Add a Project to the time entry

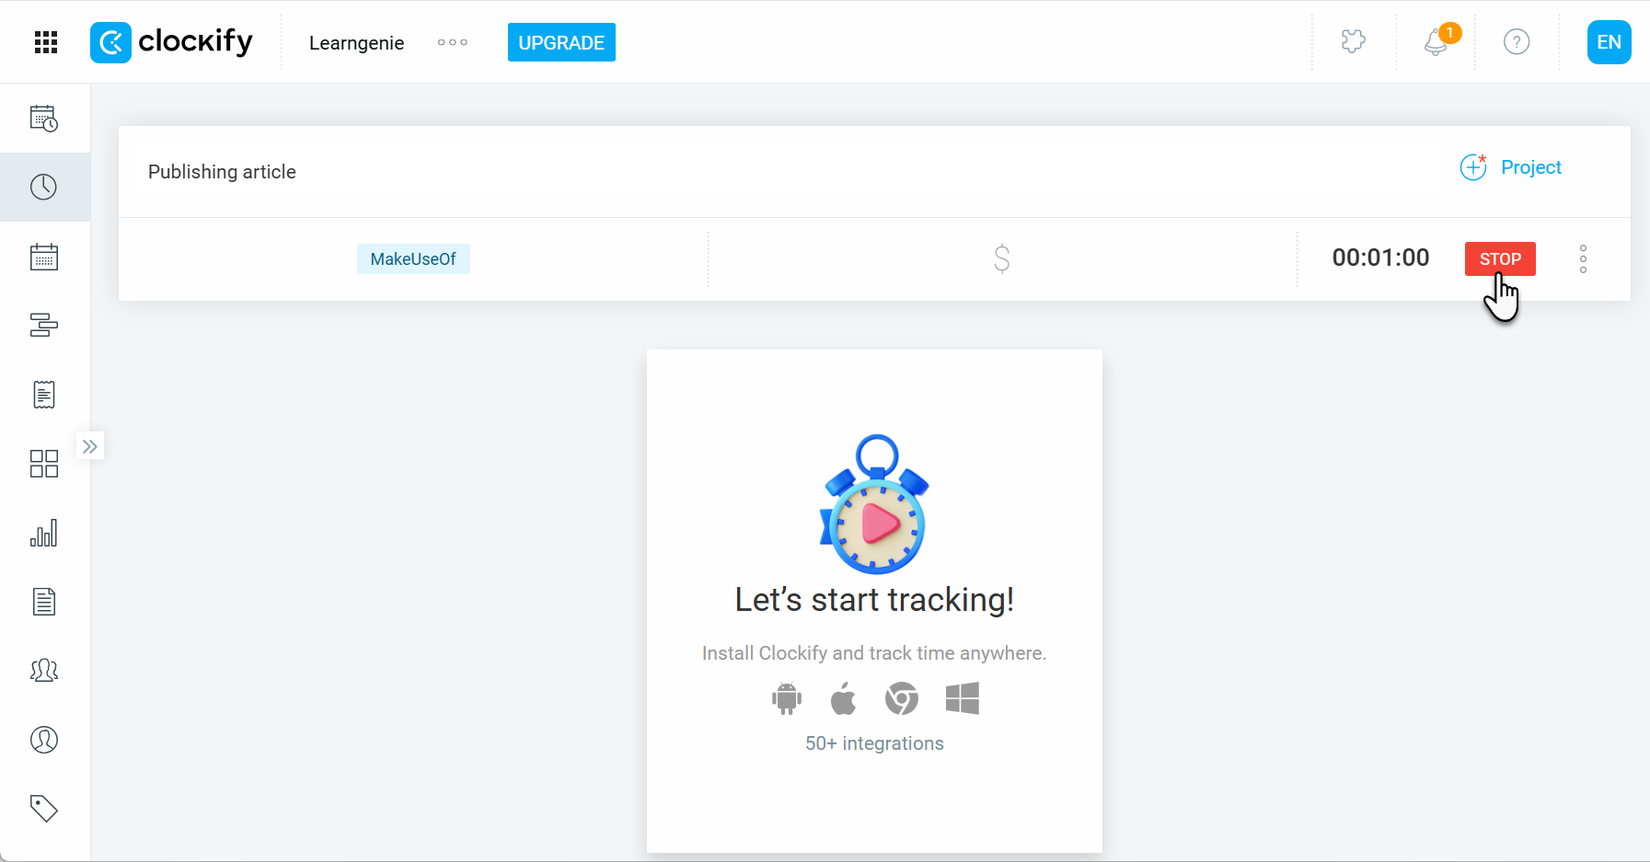tap(1510, 167)
